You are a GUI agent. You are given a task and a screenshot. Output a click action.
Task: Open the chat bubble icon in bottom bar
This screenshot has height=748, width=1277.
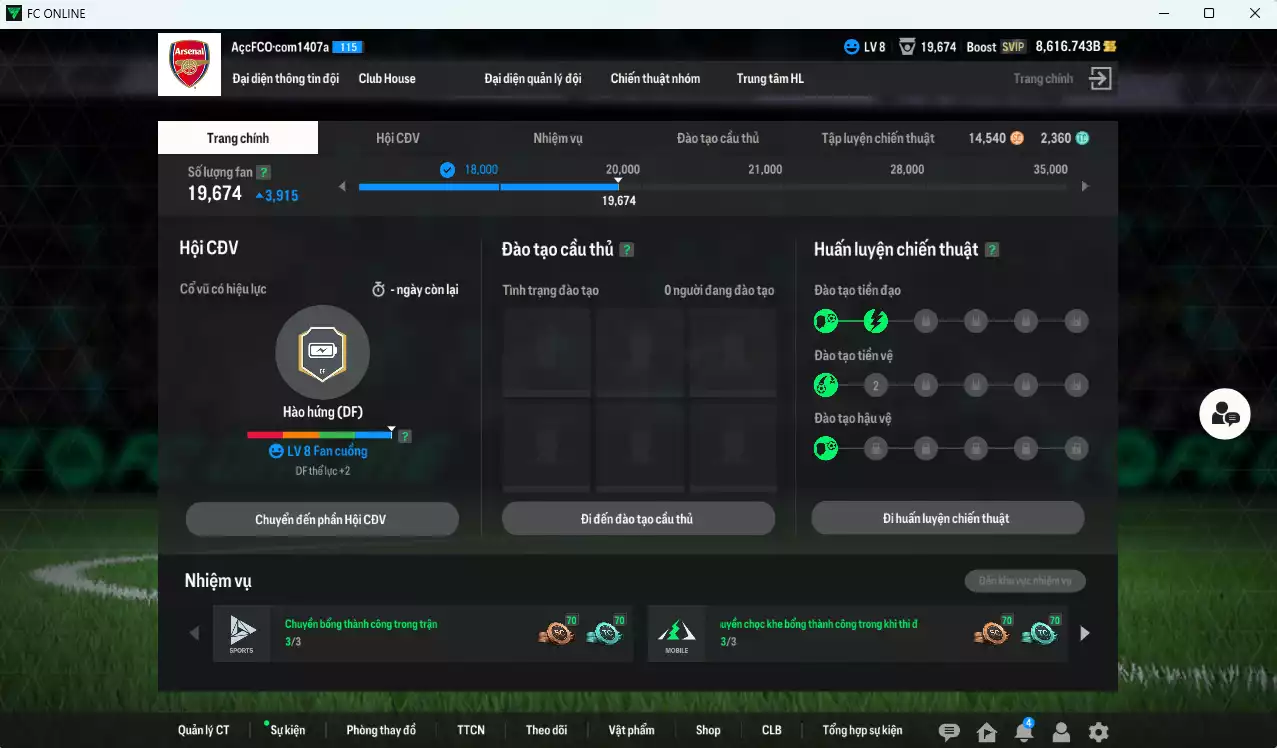(x=949, y=732)
